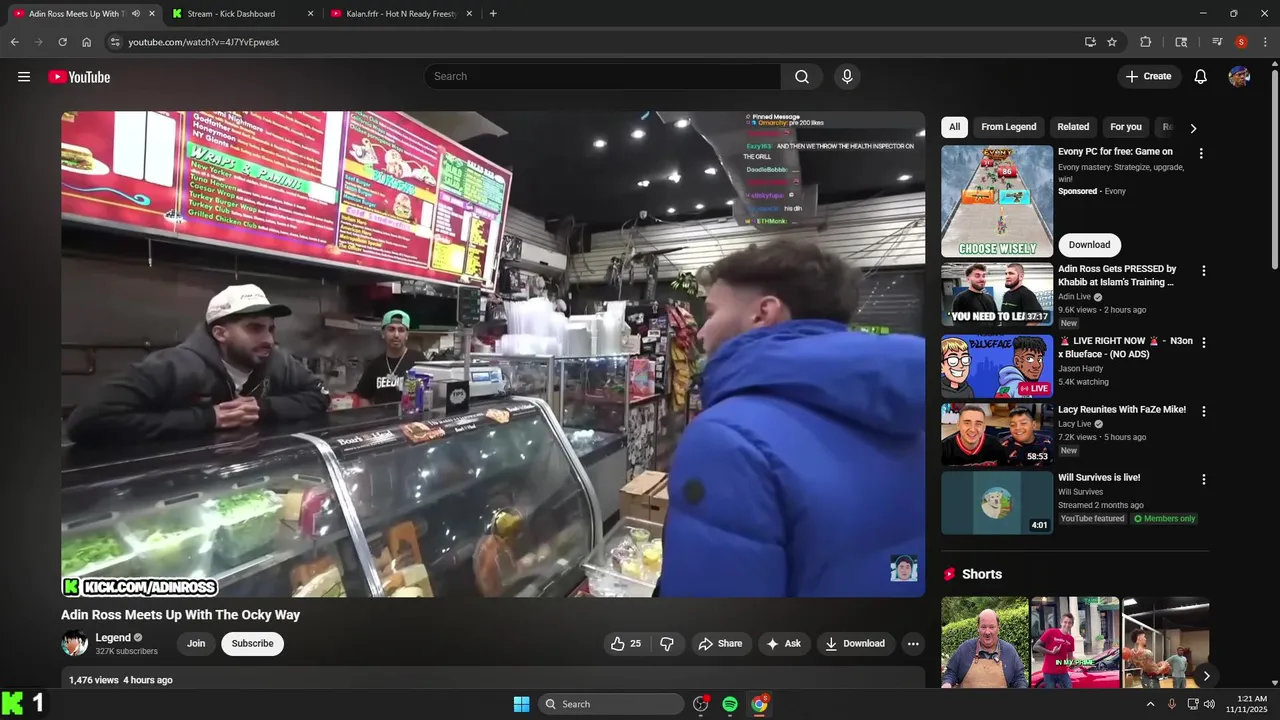Go to YouTube home via logo

[x=79, y=77]
